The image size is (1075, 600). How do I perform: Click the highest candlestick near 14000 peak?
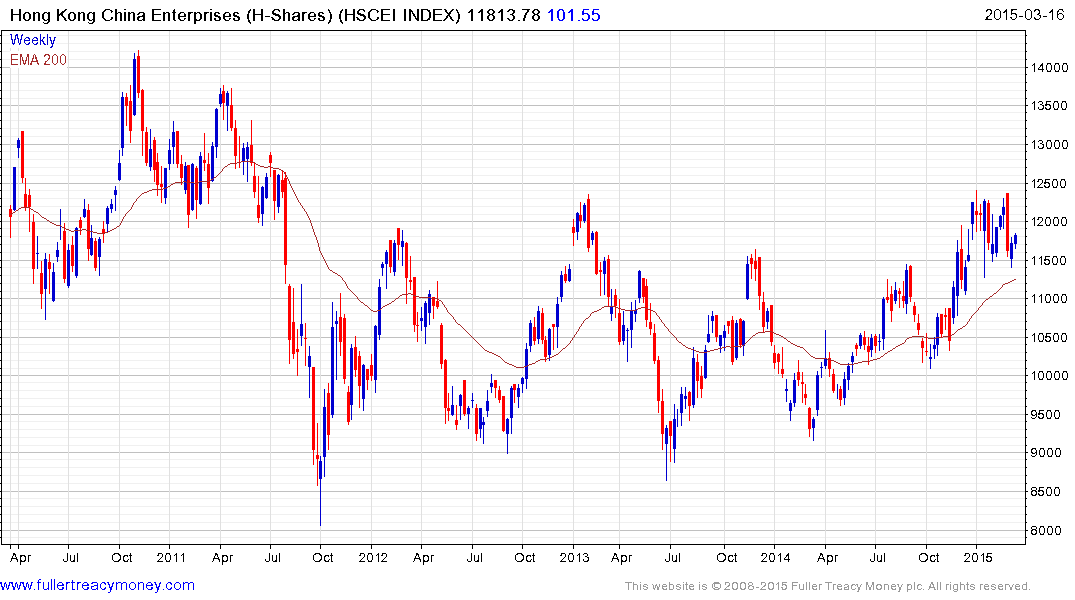point(138,75)
